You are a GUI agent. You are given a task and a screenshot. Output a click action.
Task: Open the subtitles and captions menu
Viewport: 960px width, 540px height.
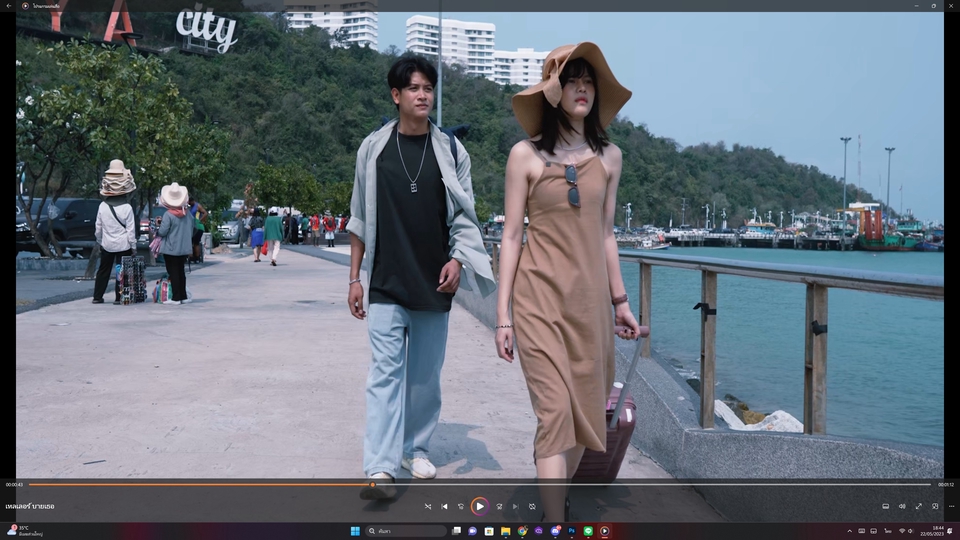[885, 507]
